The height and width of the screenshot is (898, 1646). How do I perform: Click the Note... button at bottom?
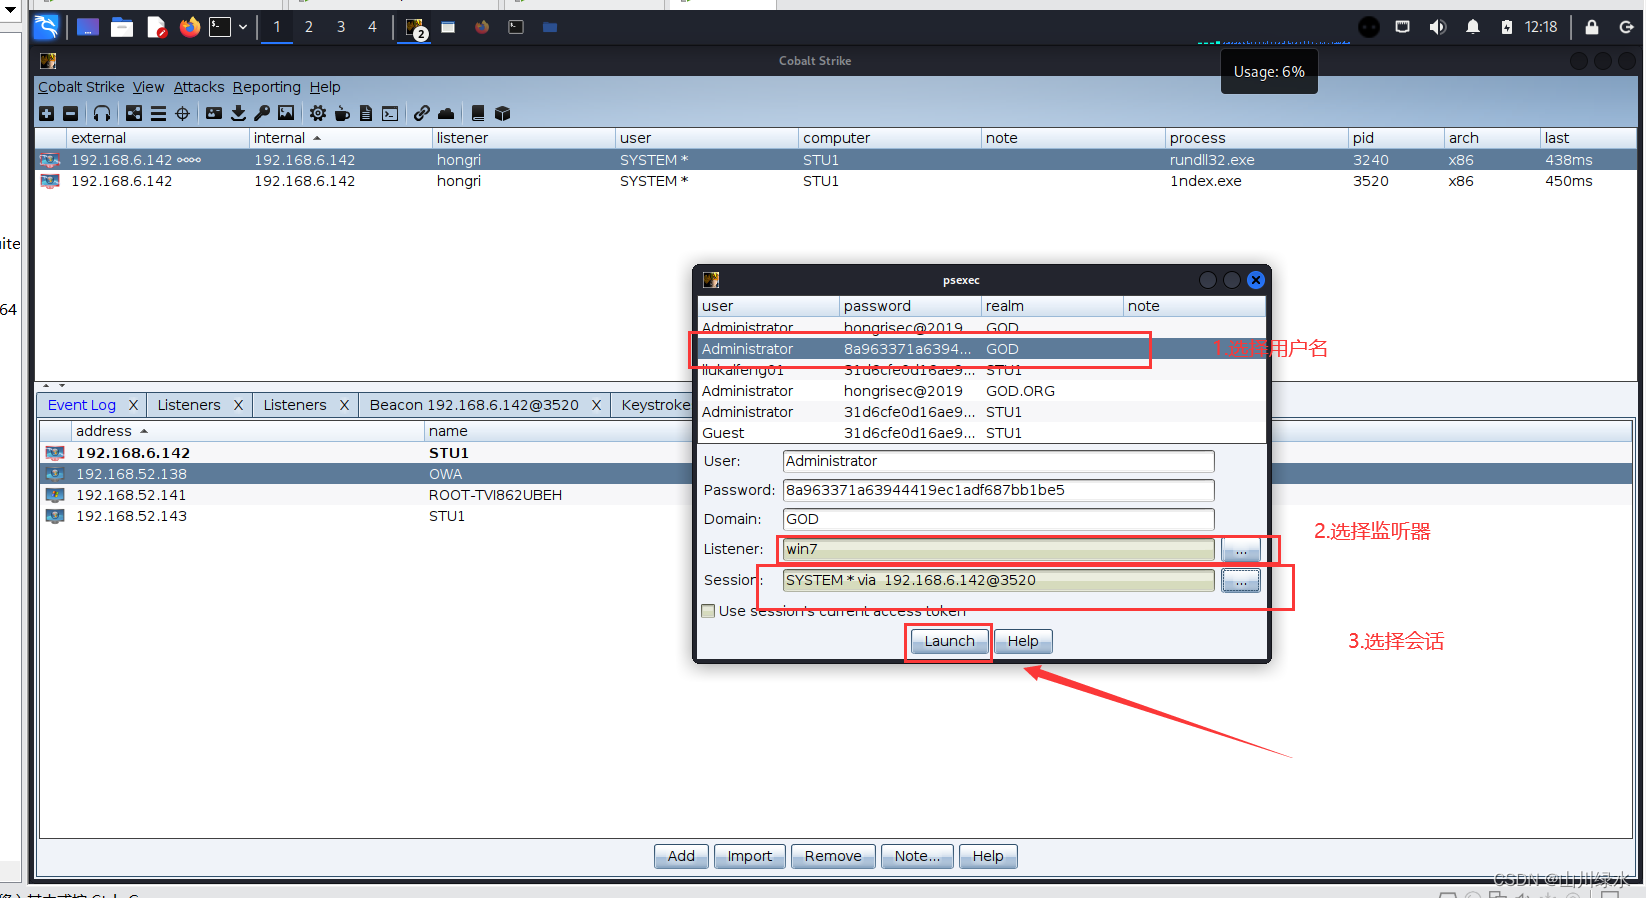917,856
